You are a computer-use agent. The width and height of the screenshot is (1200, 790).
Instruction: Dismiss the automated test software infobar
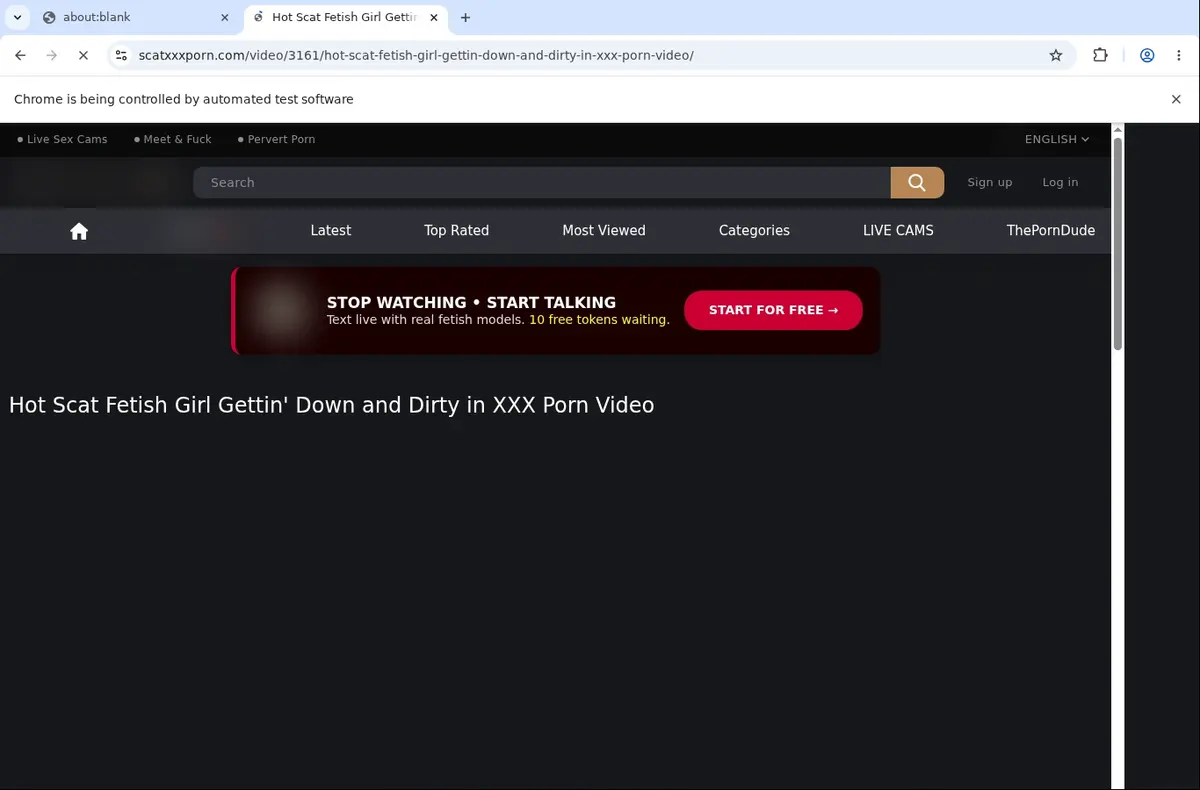(1176, 99)
